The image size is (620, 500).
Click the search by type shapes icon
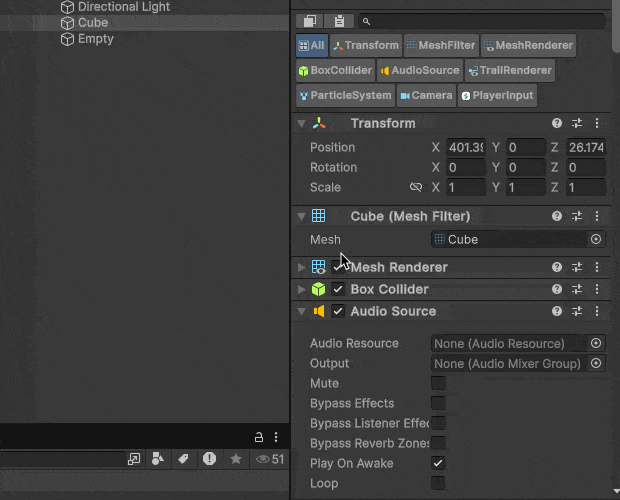point(158,459)
